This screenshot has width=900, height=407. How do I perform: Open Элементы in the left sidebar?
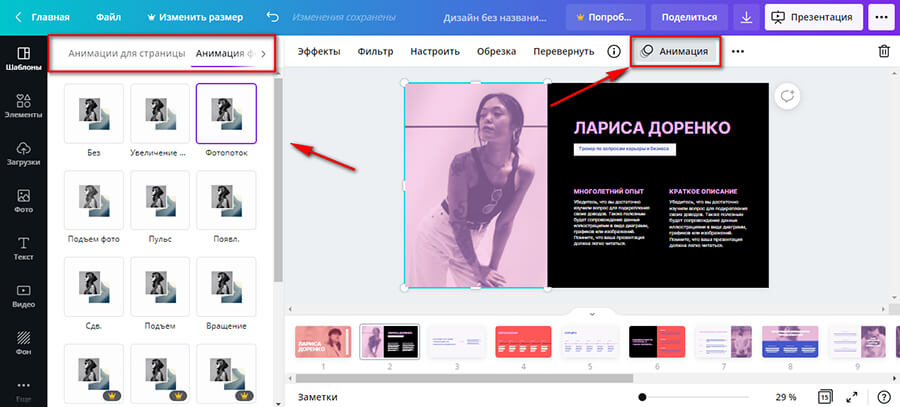click(x=23, y=105)
